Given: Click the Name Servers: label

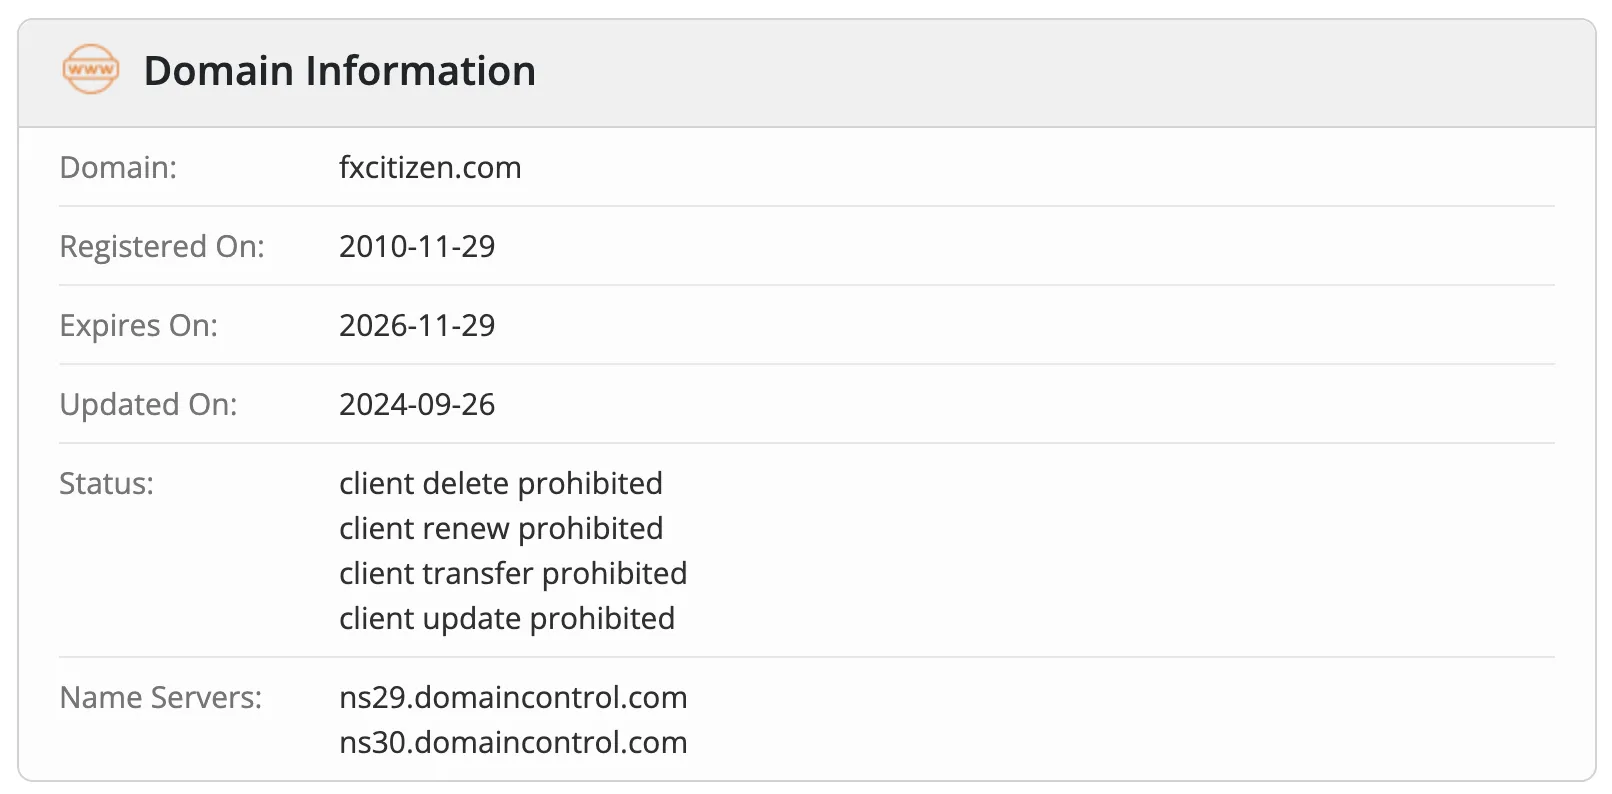Looking at the screenshot, I should tap(160, 697).
